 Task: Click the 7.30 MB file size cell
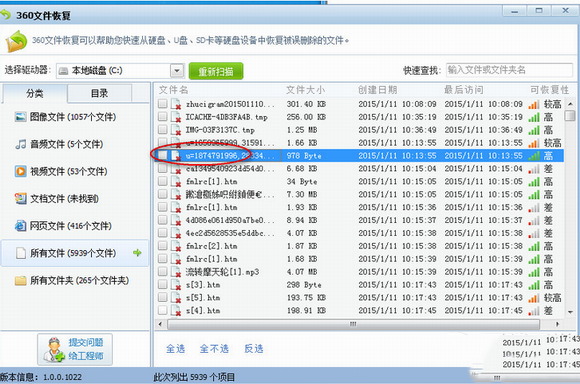pyautogui.click(x=302, y=195)
